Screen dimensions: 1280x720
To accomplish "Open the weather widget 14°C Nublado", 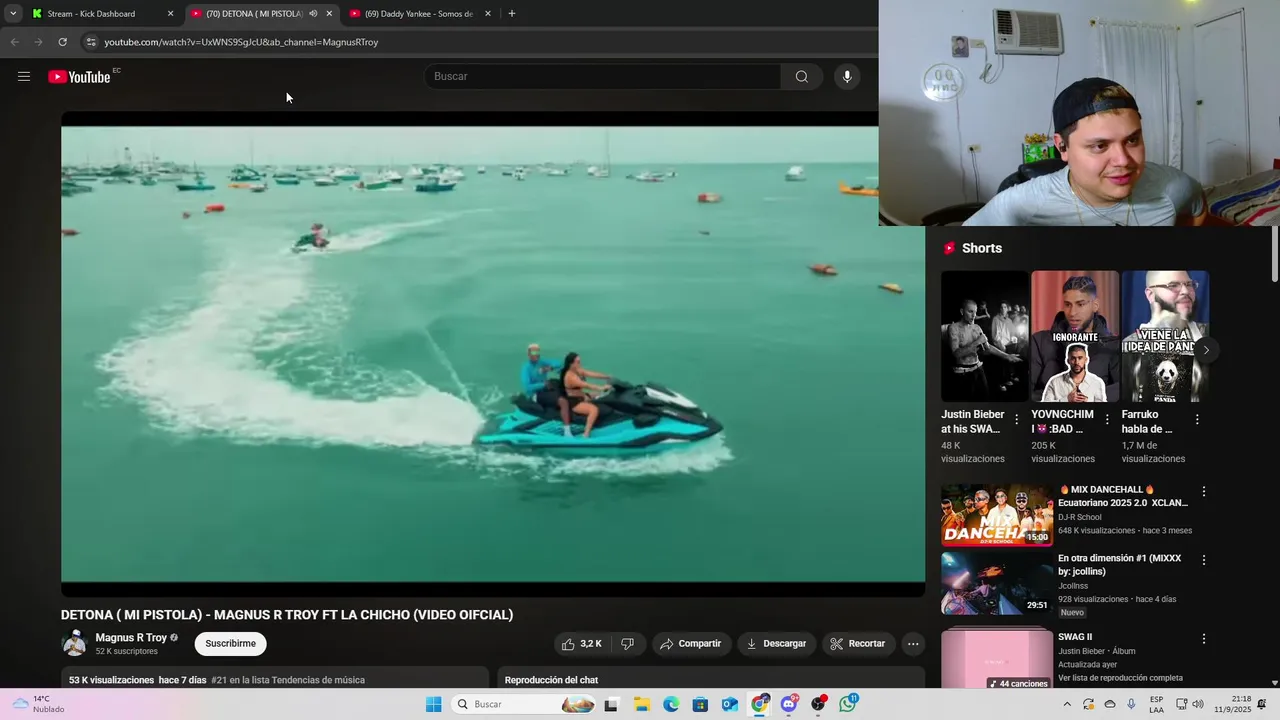I will pyautogui.click(x=38, y=704).
